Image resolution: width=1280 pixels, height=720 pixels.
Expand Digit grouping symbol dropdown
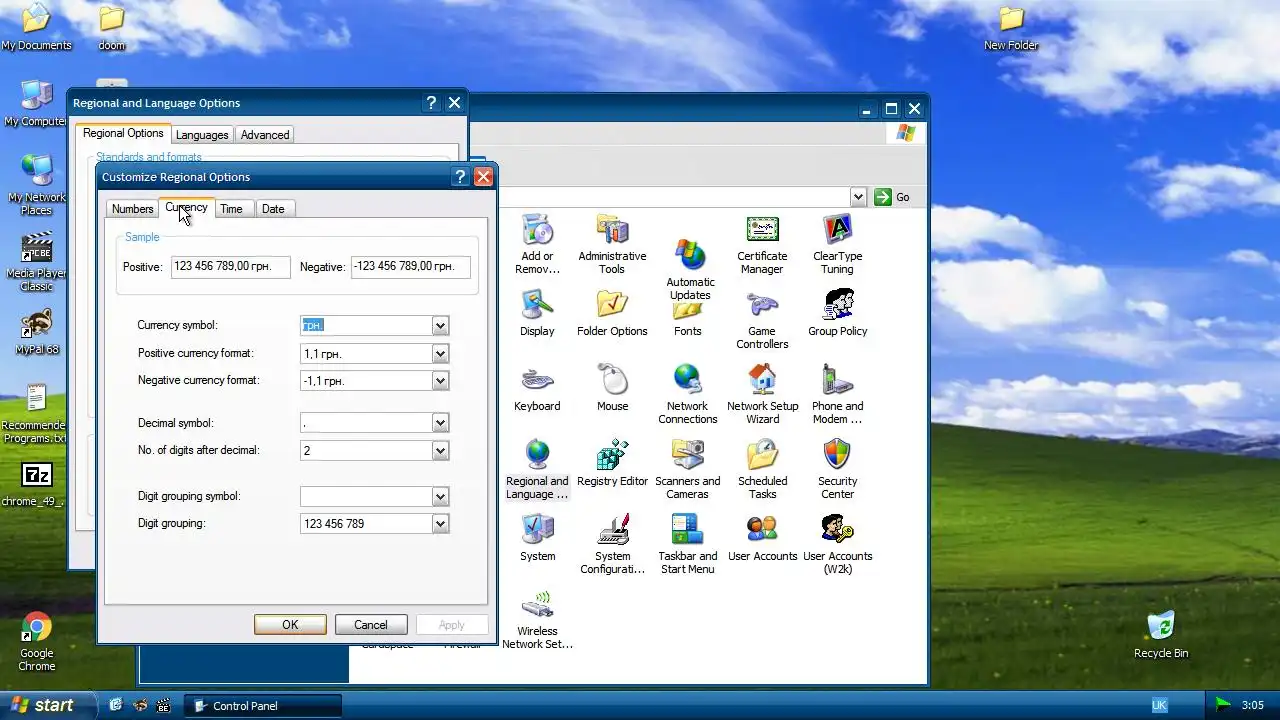click(x=440, y=497)
